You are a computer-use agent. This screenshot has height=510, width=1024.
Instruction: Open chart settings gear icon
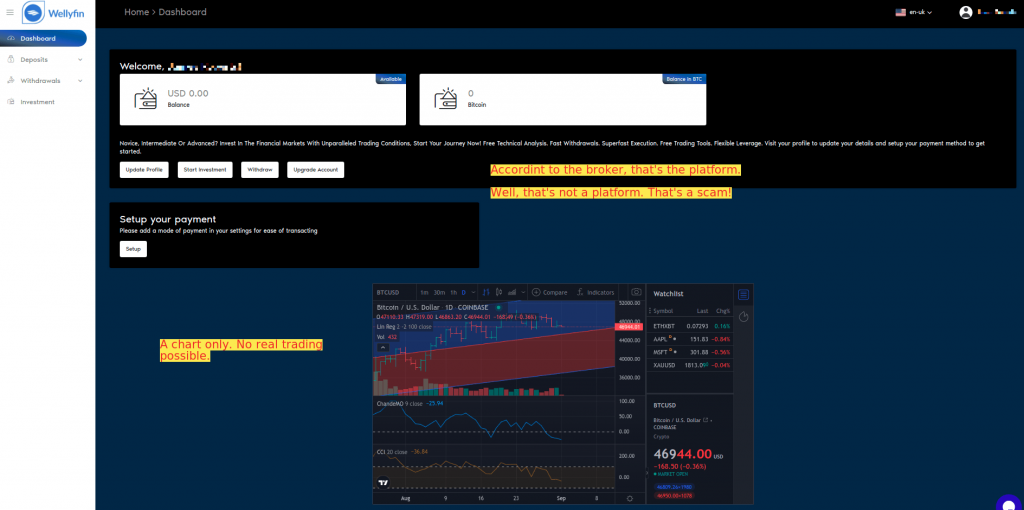(x=630, y=498)
